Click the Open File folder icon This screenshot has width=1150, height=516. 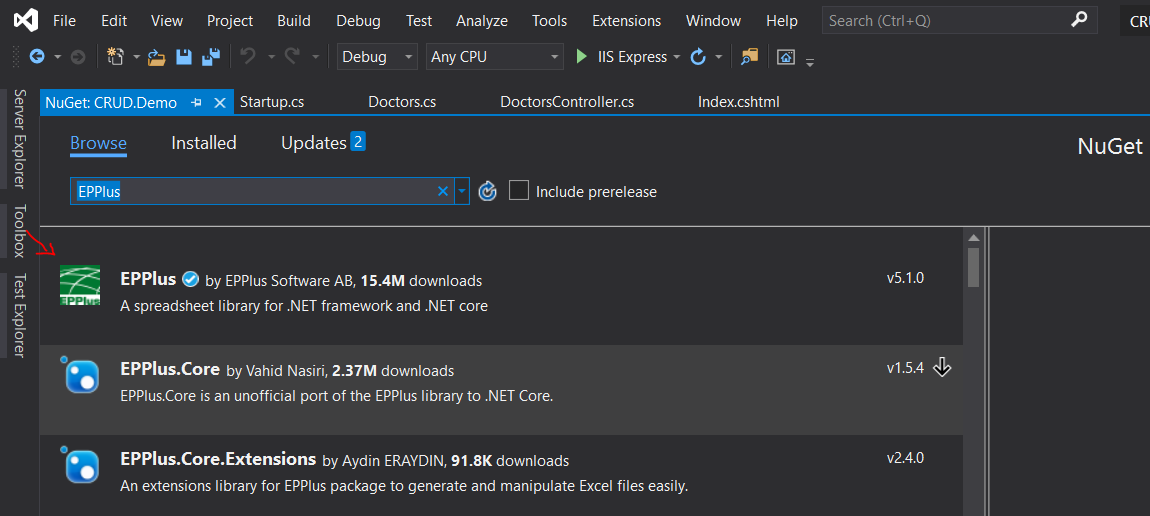[156, 56]
